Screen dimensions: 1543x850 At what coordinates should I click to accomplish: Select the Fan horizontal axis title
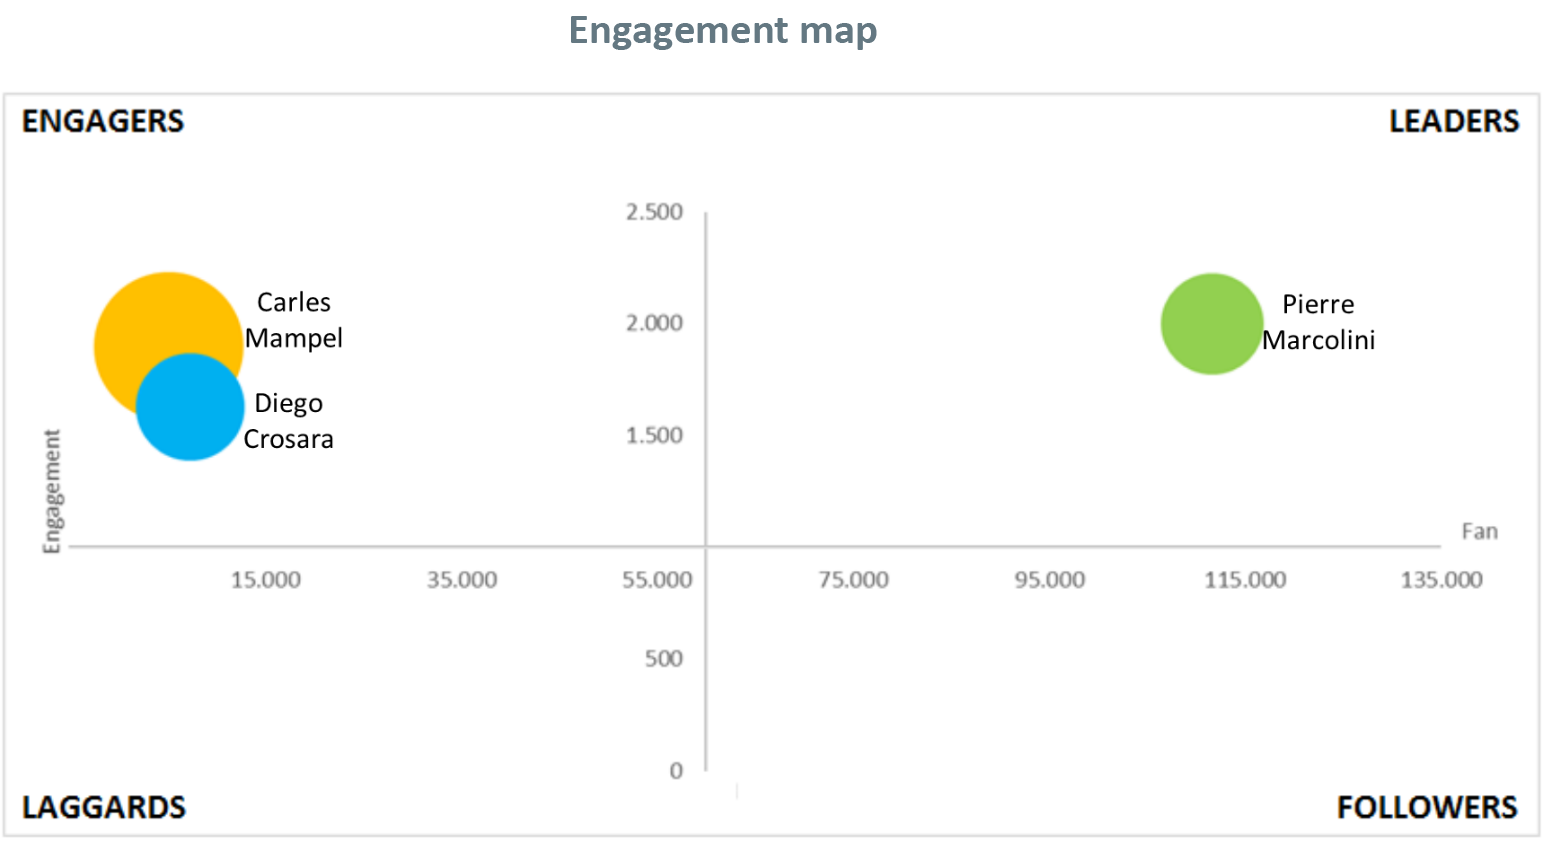click(1479, 531)
